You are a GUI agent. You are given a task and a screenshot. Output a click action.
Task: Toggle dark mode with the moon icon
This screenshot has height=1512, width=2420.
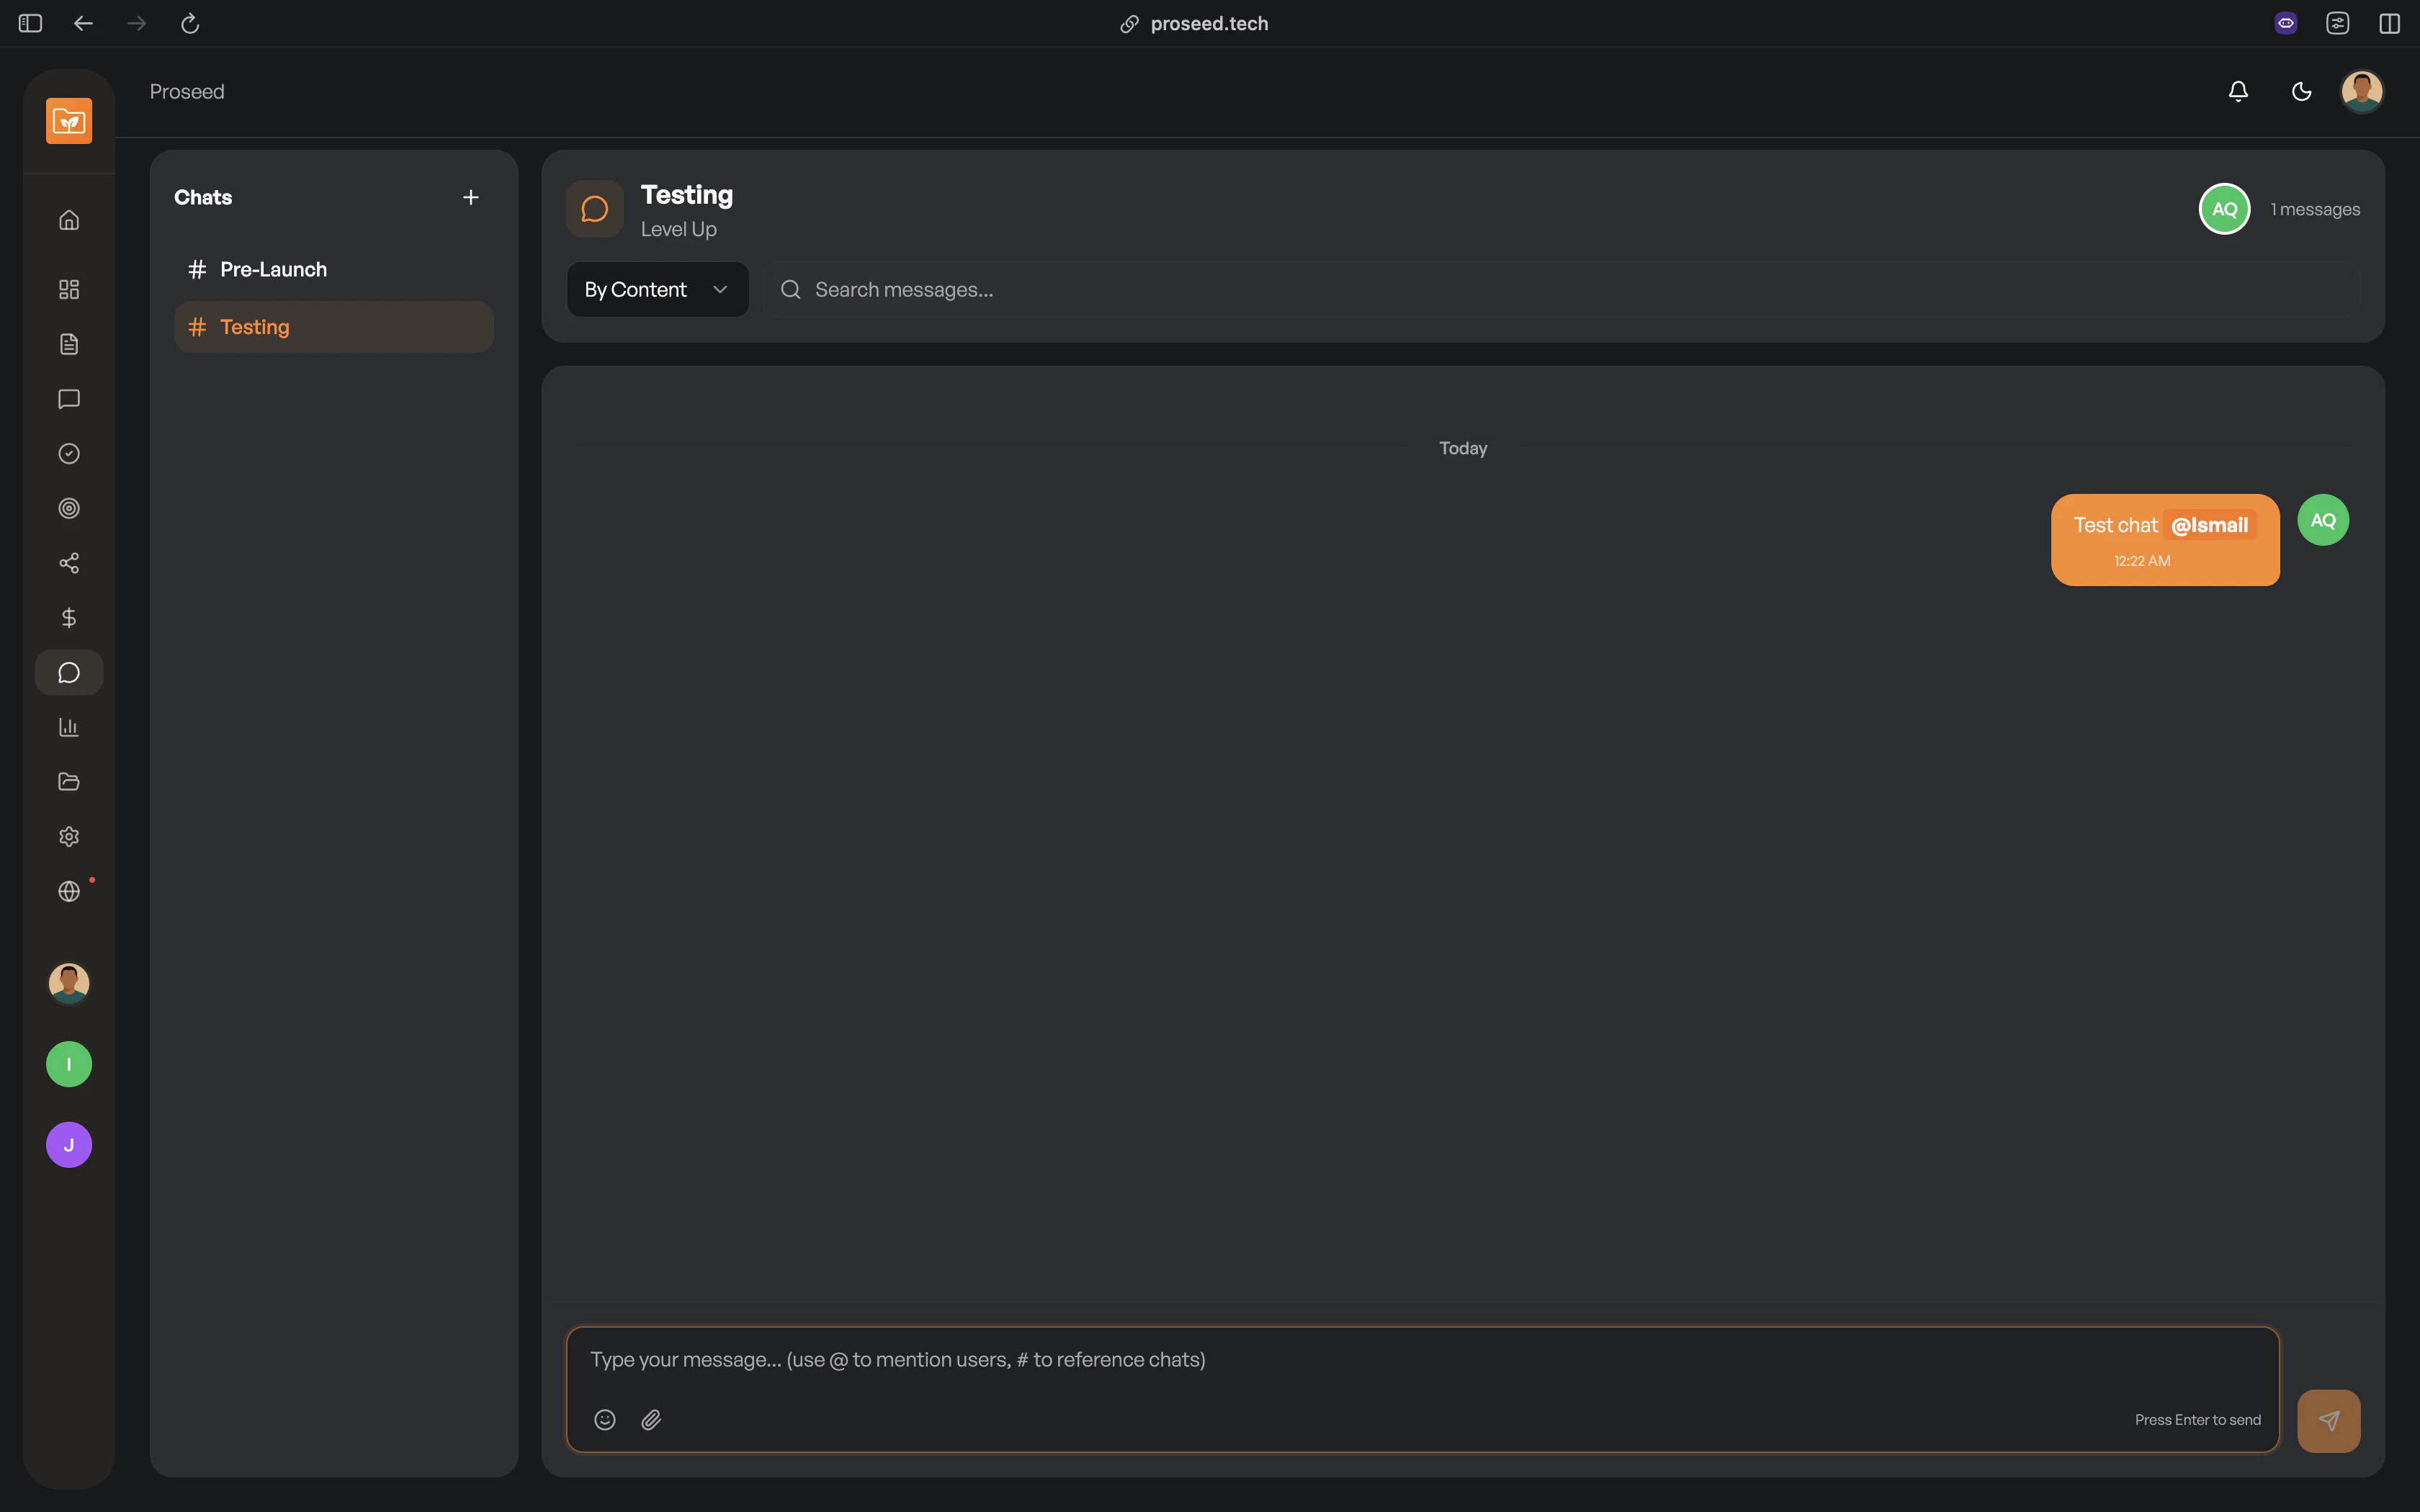[x=2300, y=91]
